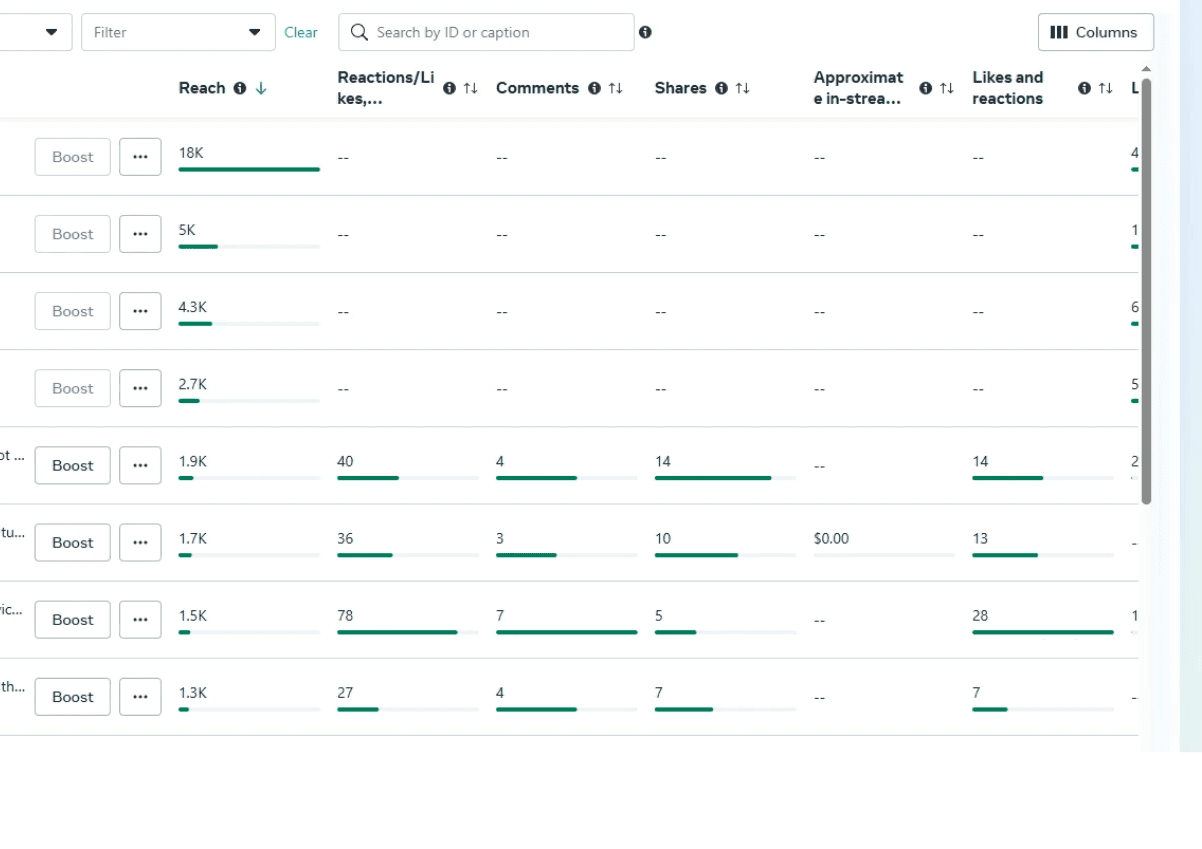Screen dimensions: 1202x849
Task: Click the info icon next to Shares
Action: (x=721, y=88)
